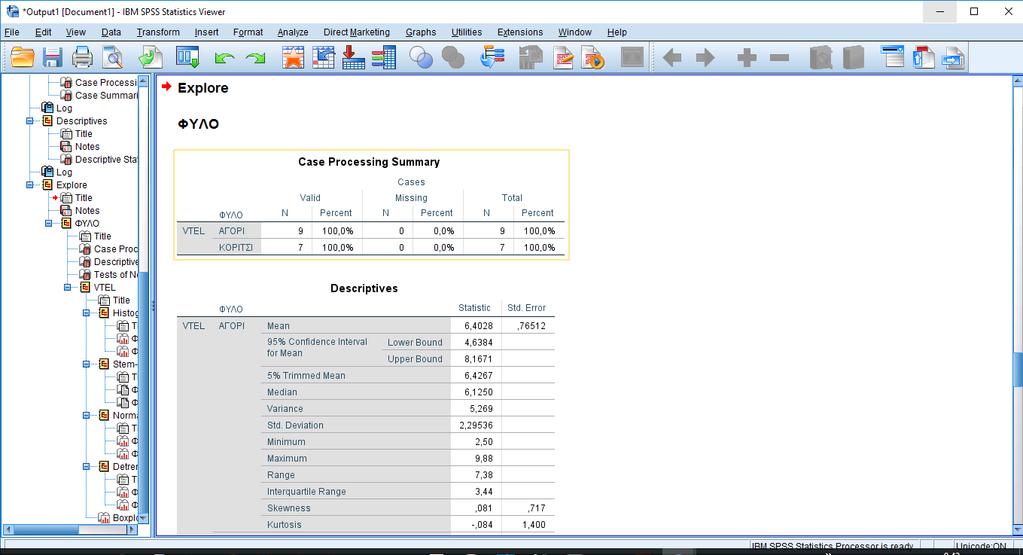The image size is (1023, 555).
Task: Print the output with the printer icon
Action: click(82, 57)
